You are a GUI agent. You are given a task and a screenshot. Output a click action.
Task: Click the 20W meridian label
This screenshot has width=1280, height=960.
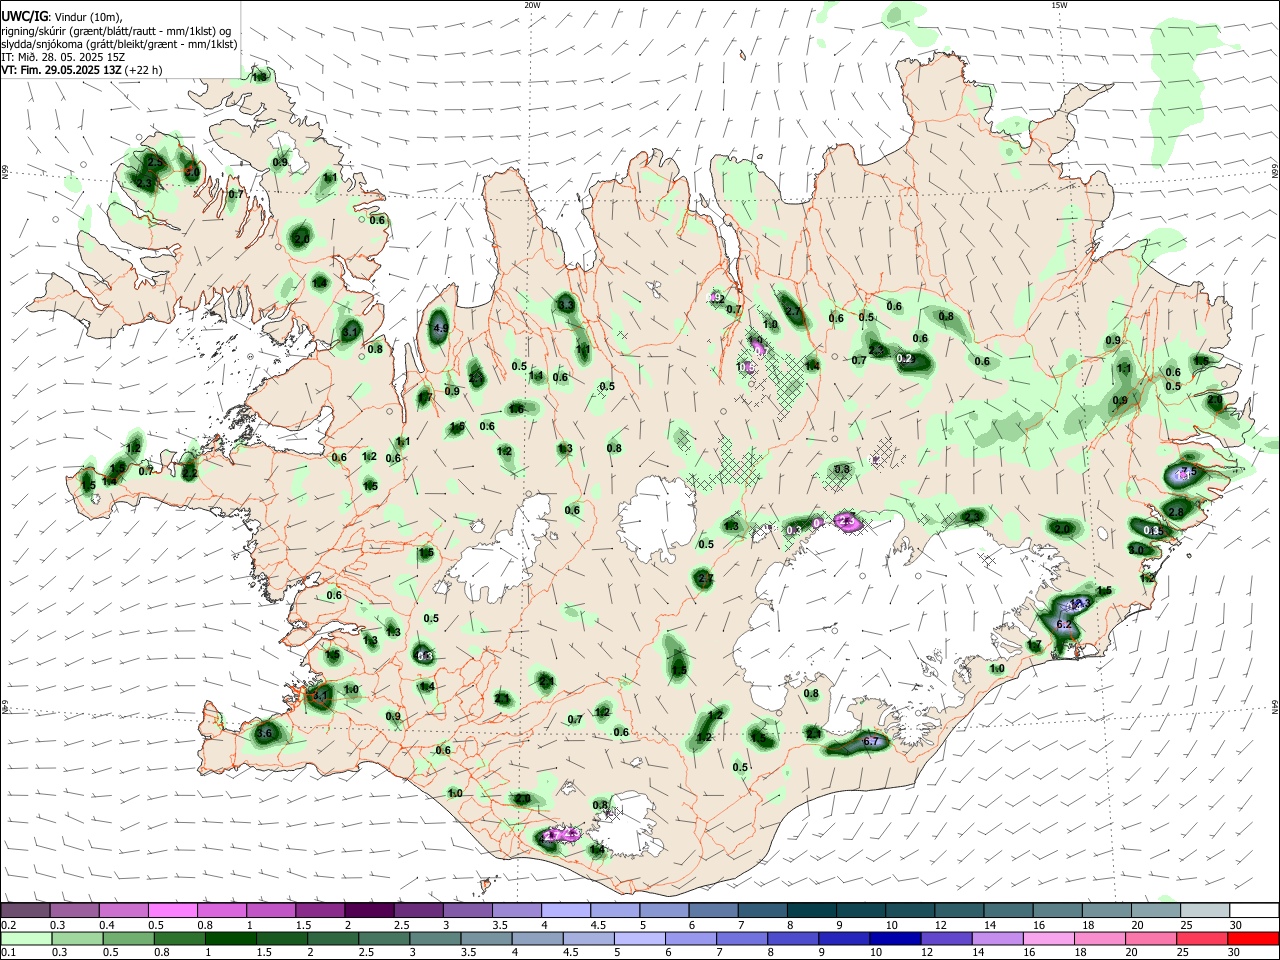[x=533, y=5]
